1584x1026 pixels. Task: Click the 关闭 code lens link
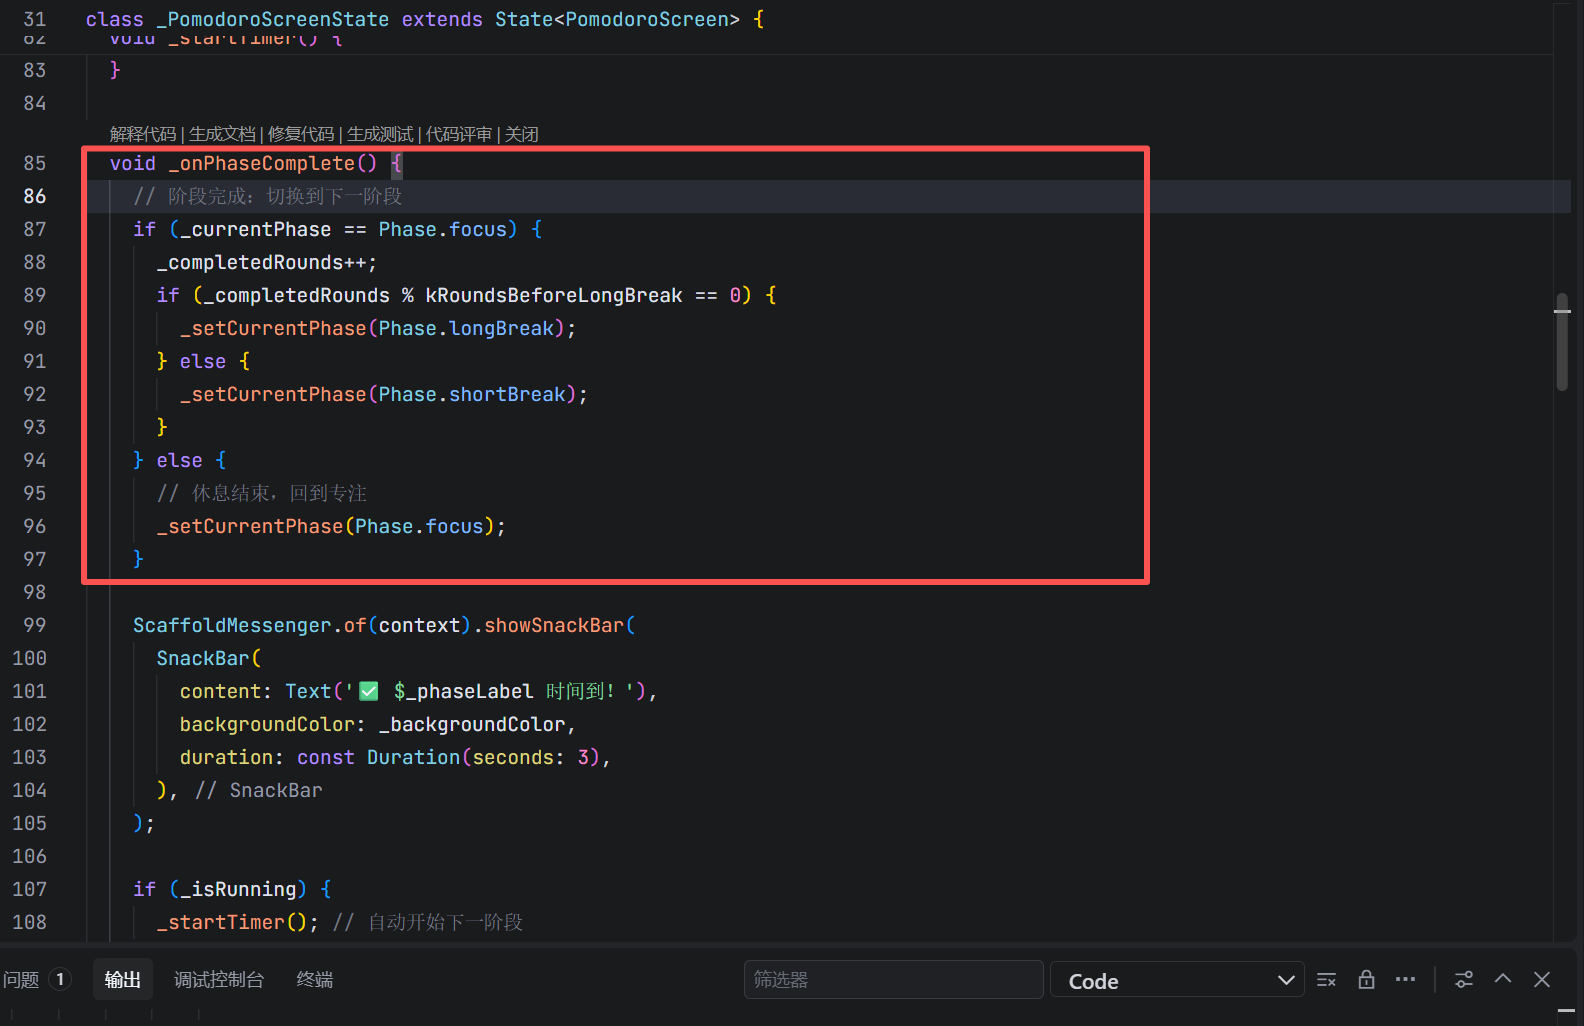point(522,134)
